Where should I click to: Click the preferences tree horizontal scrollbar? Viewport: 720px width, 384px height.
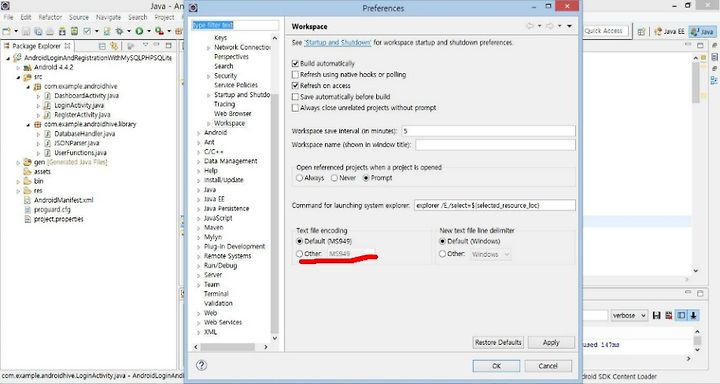(231, 347)
